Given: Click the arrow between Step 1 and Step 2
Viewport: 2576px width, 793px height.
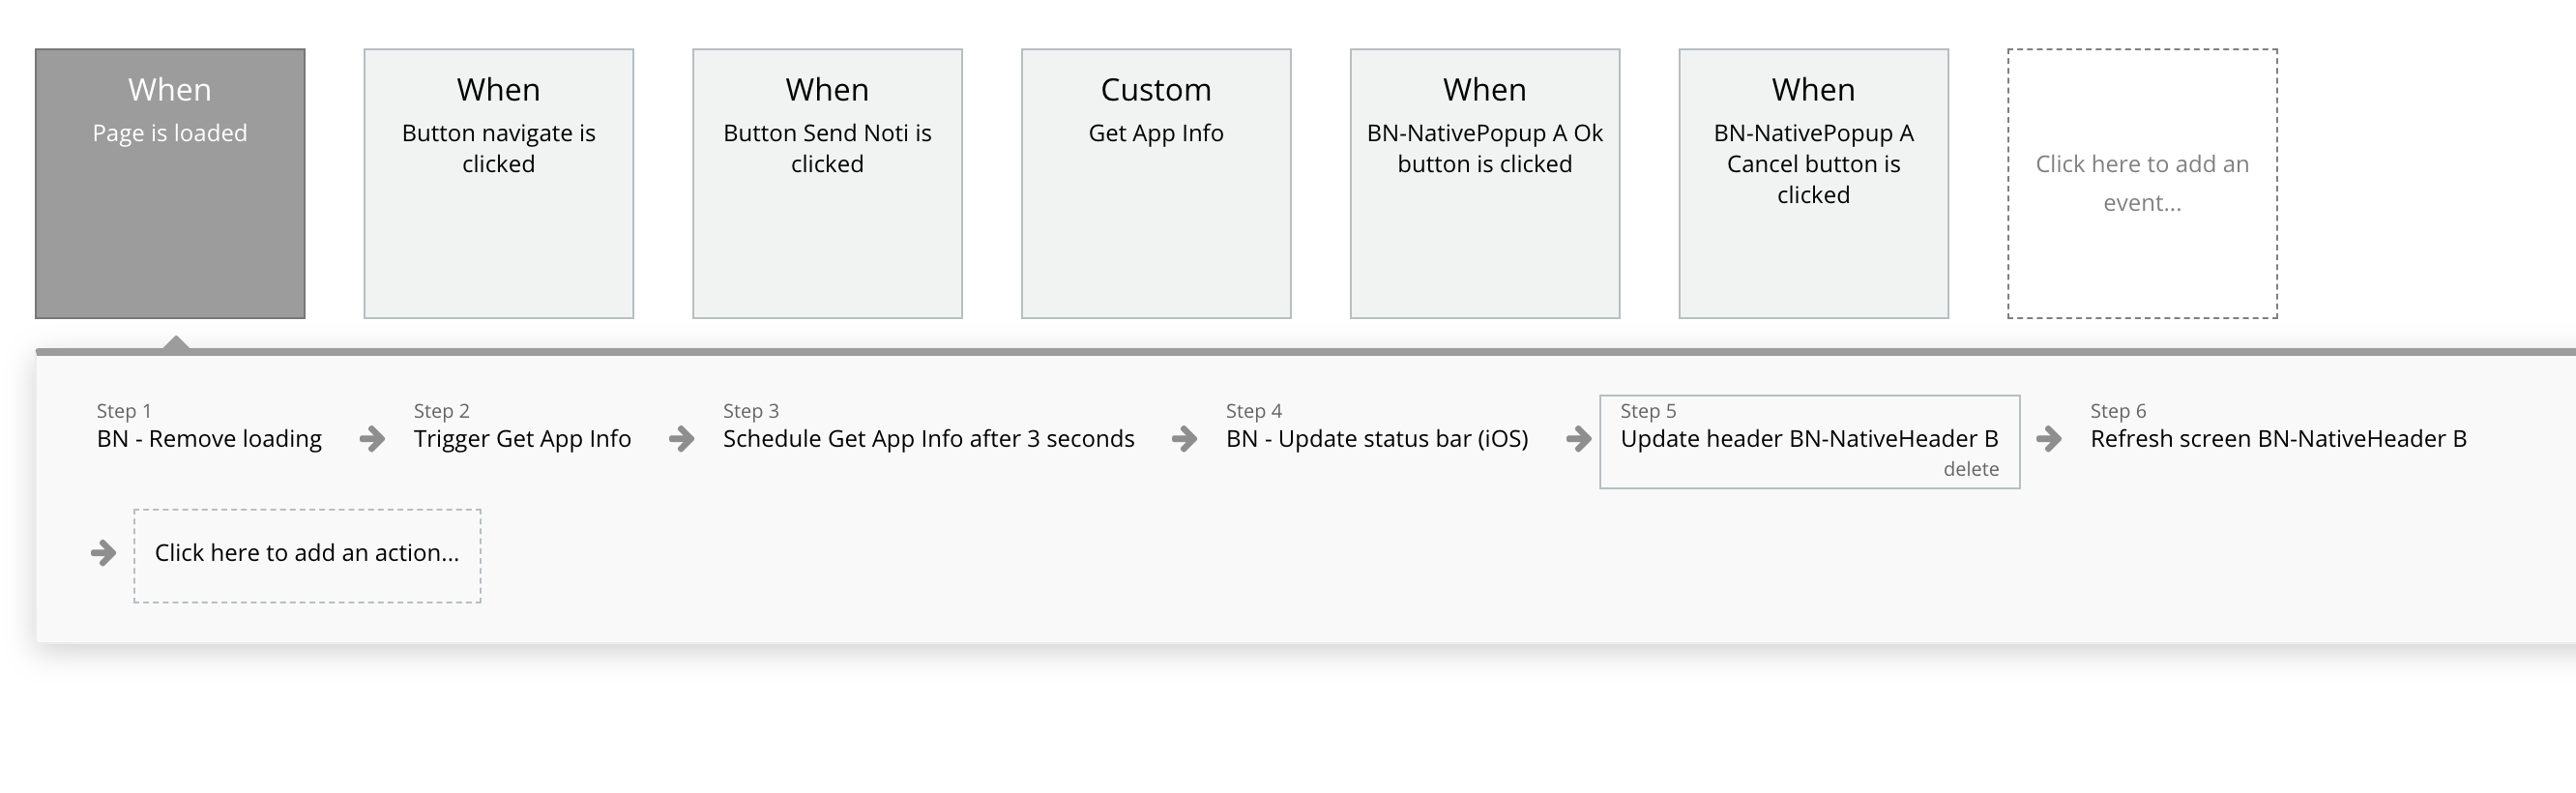Looking at the screenshot, I should tap(372, 439).
